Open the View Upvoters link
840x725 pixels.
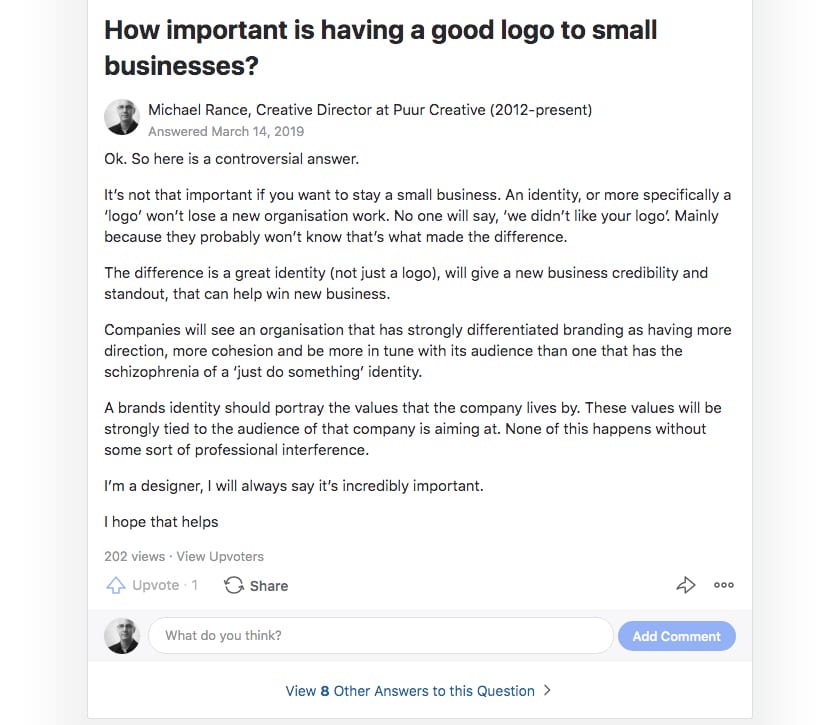coord(220,556)
